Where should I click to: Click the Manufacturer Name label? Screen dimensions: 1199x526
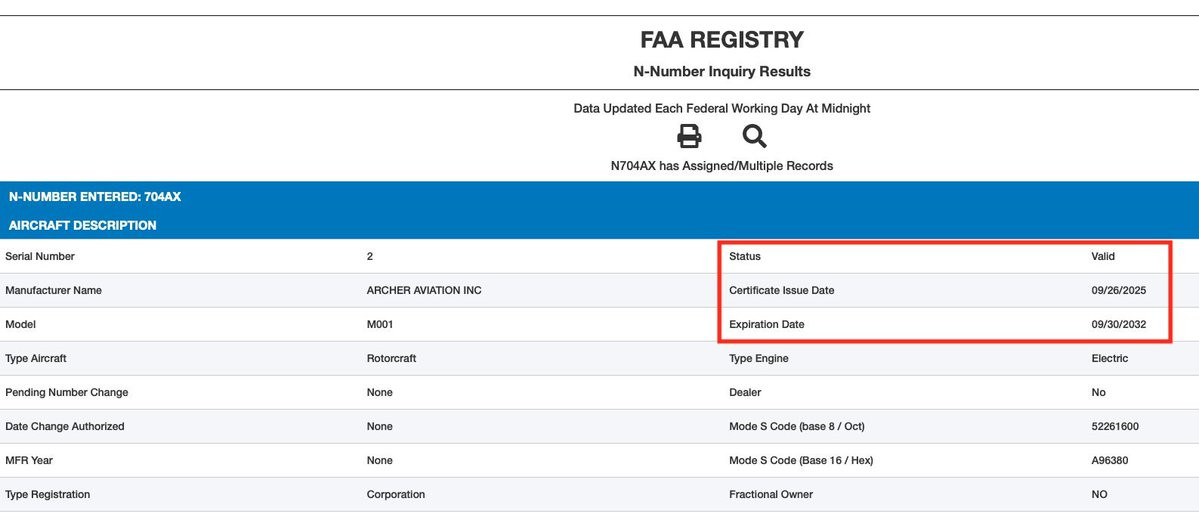point(53,291)
